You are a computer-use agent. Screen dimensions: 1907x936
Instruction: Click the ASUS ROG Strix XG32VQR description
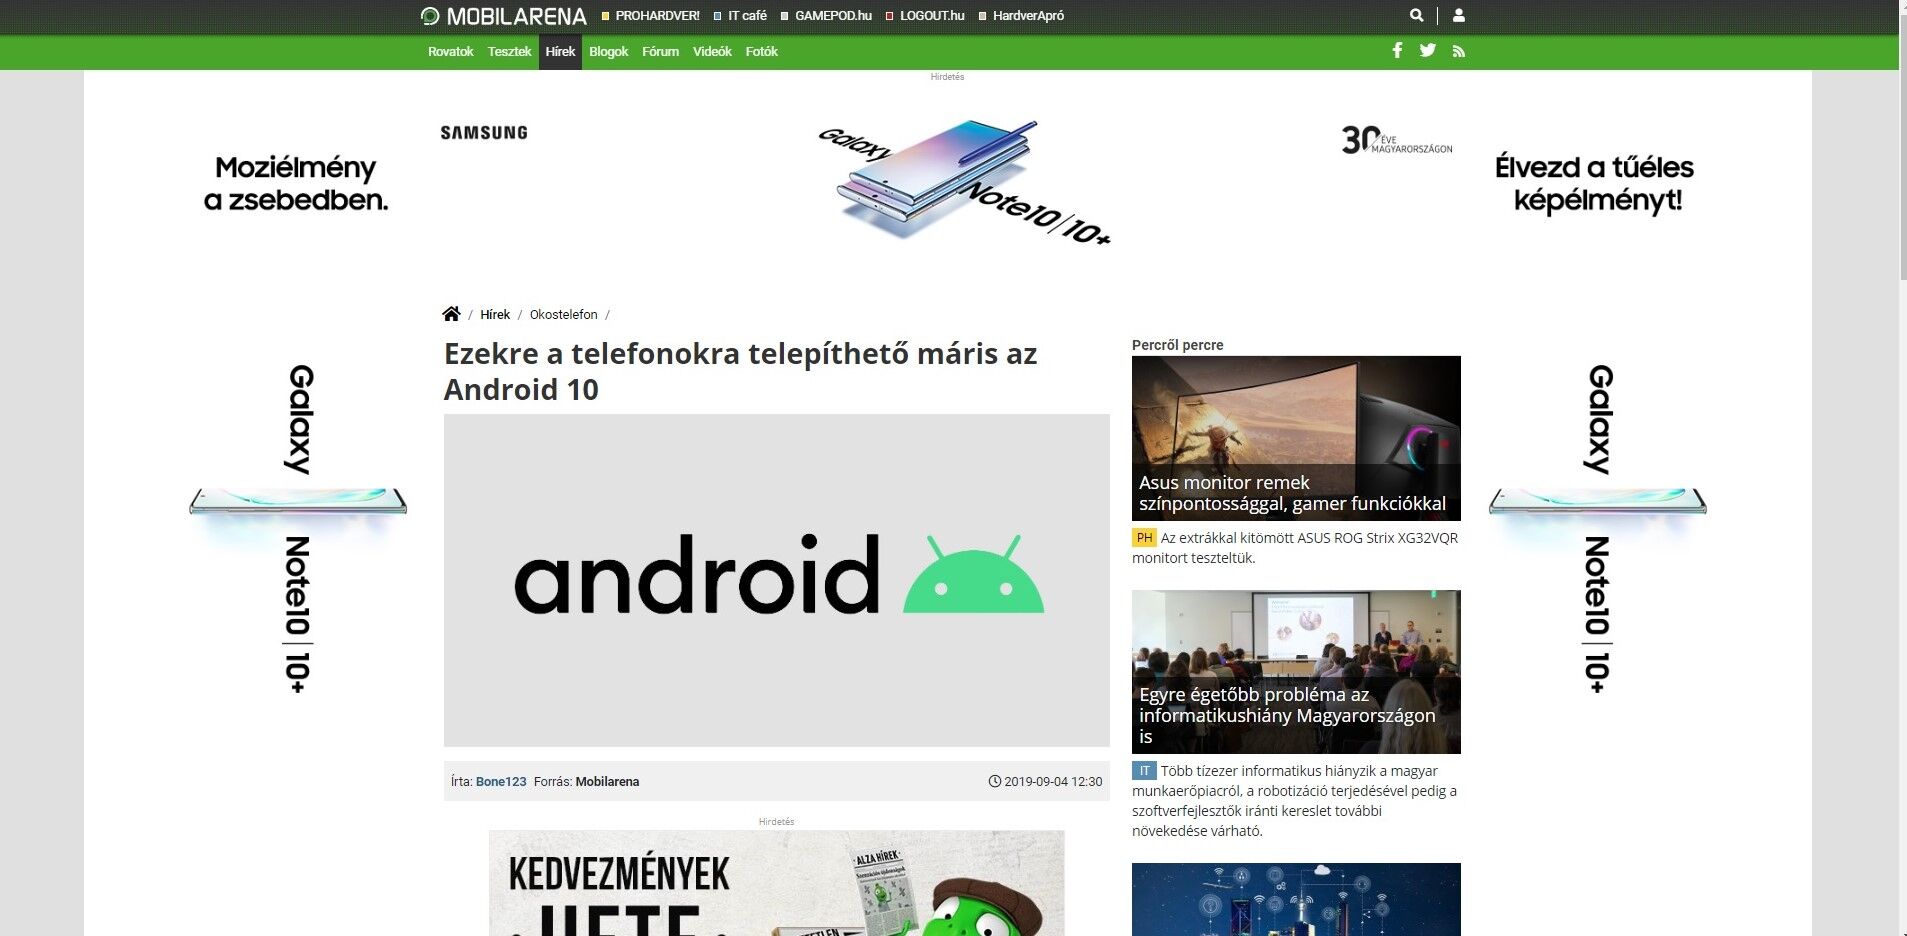[x=1295, y=548]
